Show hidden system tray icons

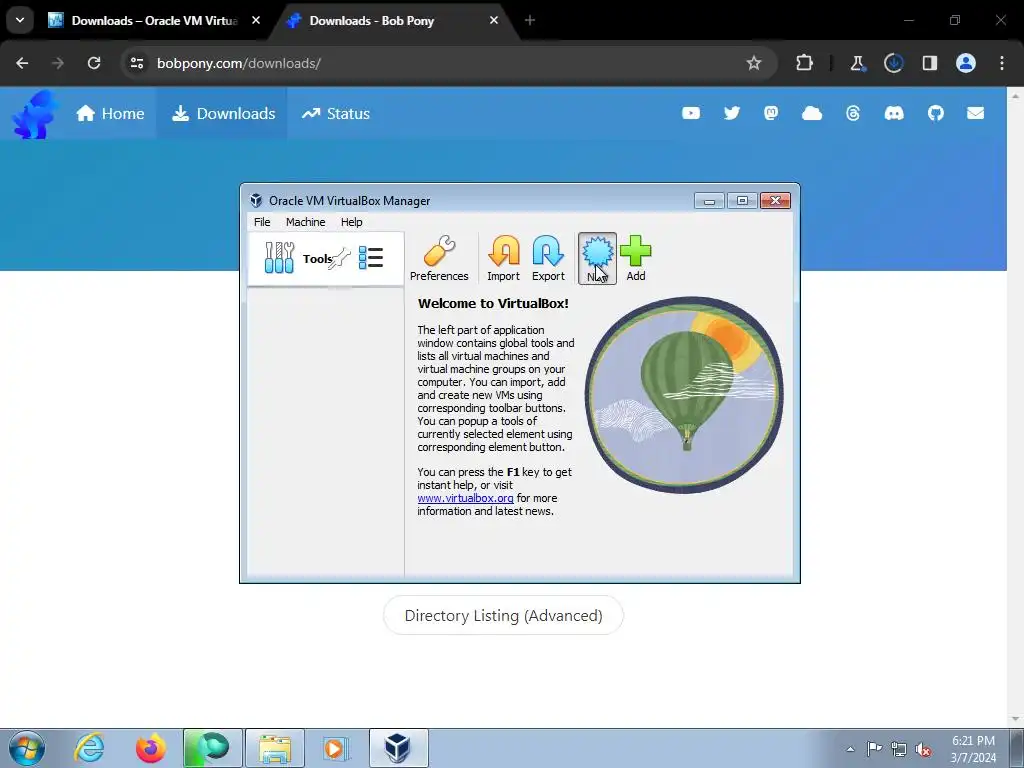pyautogui.click(x=850, y=749)
